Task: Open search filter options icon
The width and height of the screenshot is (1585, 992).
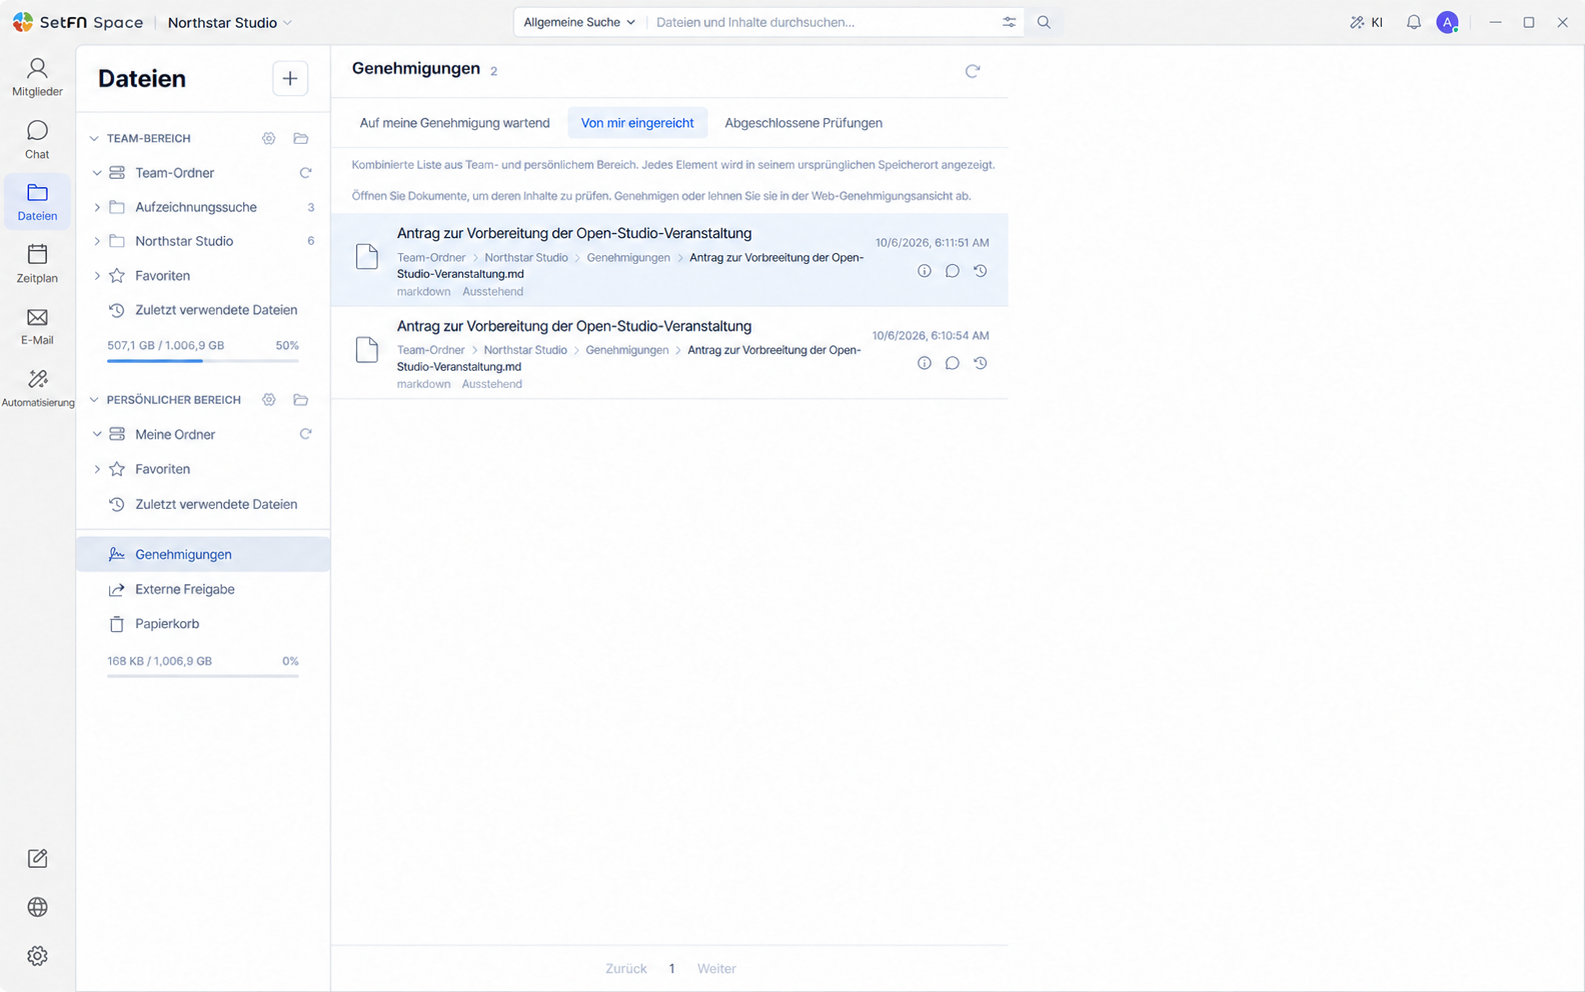Action: point(1009,22)
